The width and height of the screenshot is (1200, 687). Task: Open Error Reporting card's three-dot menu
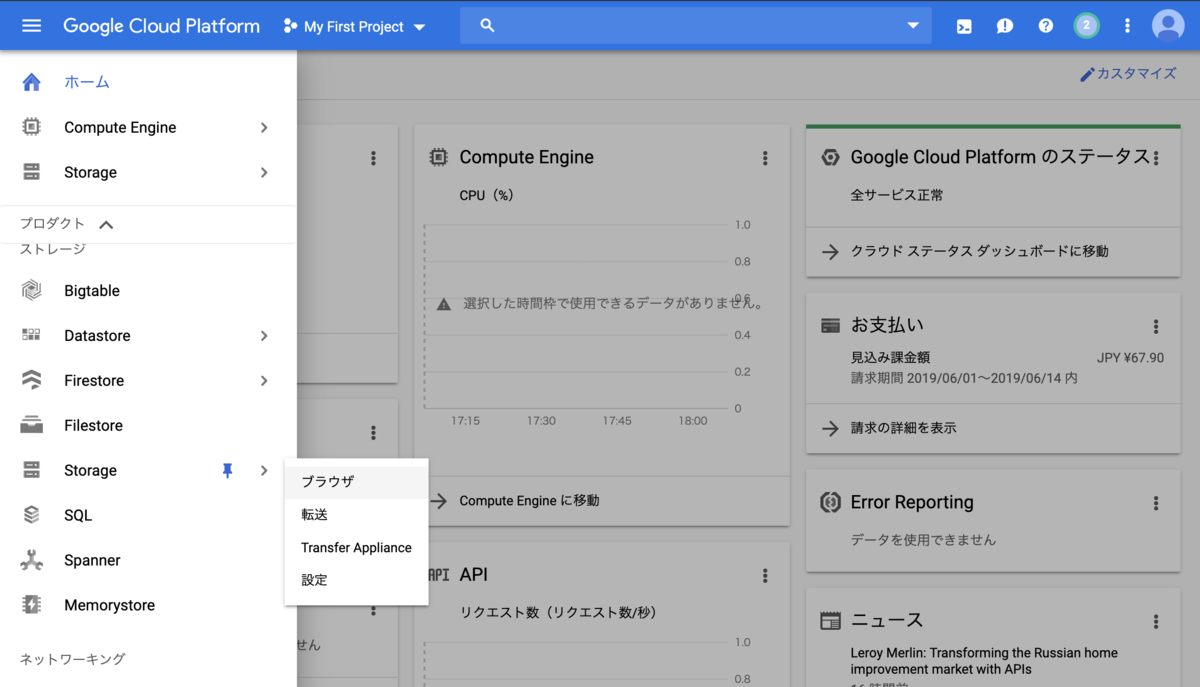point(1156,503)
